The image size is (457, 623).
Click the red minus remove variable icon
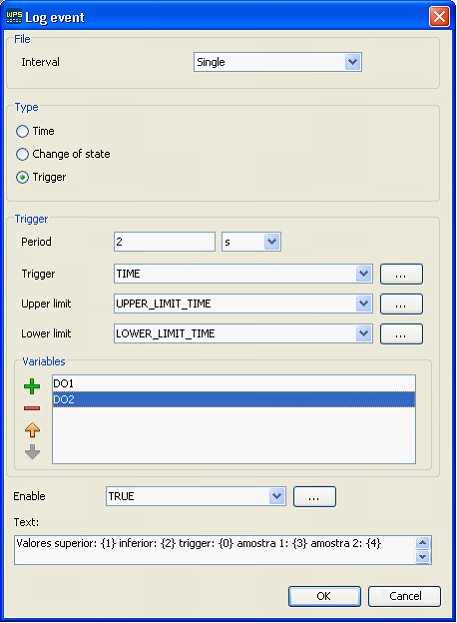click(32, 408)
